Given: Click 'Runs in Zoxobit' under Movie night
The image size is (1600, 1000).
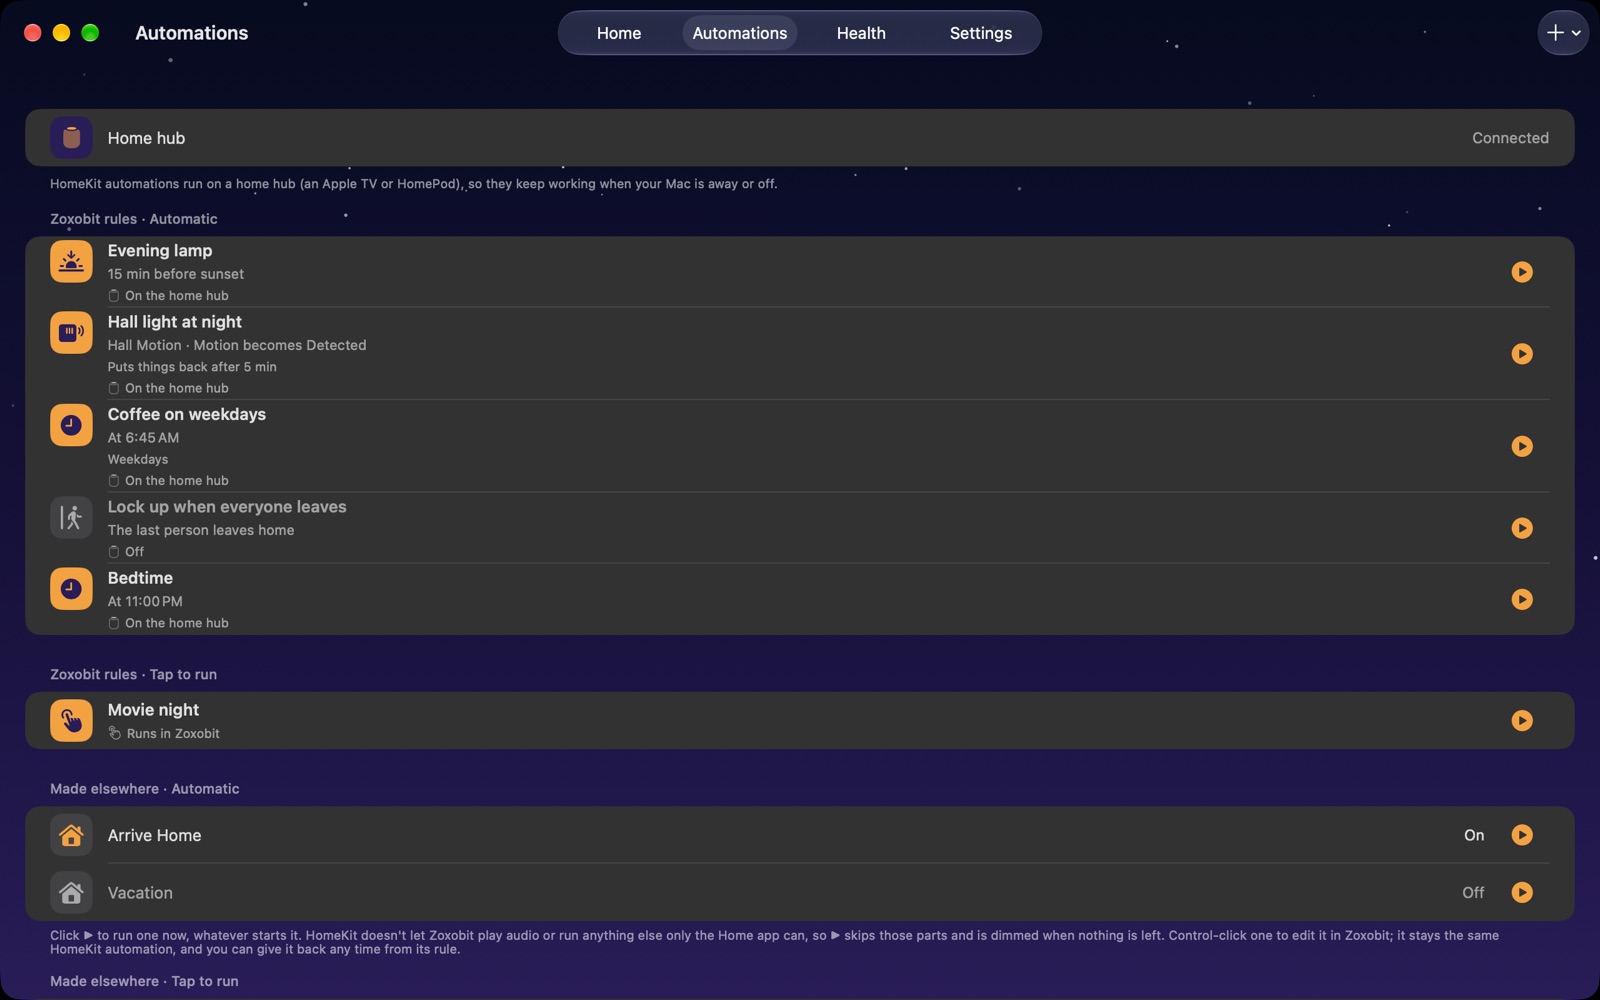Looking at the screenshot, I should point(173,733).
